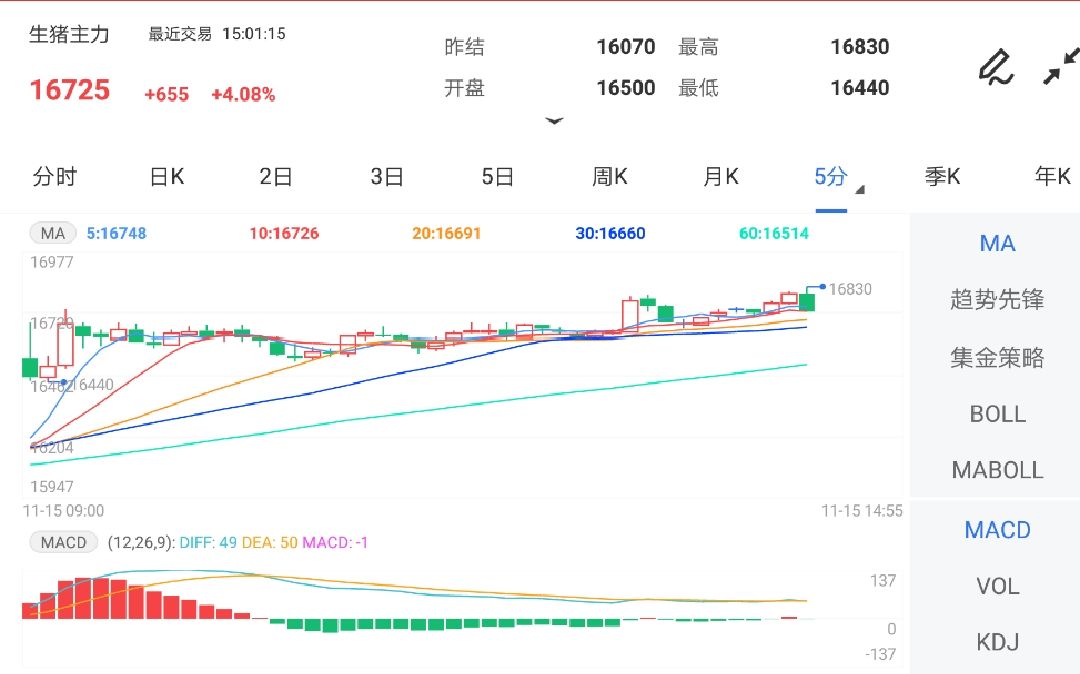Click the 10:16726 moving average value
1080x674 pixels.
coord(284,233)
